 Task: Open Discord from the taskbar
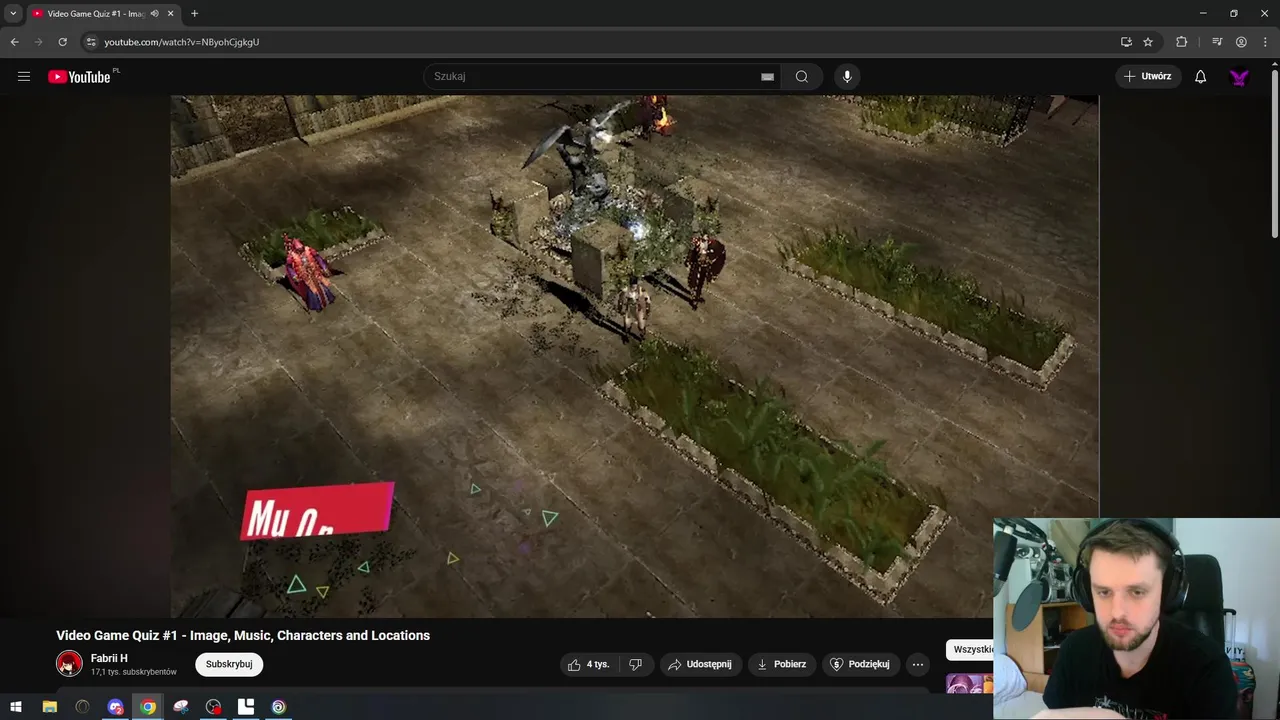pyautogui.click(x=115, y=707)
